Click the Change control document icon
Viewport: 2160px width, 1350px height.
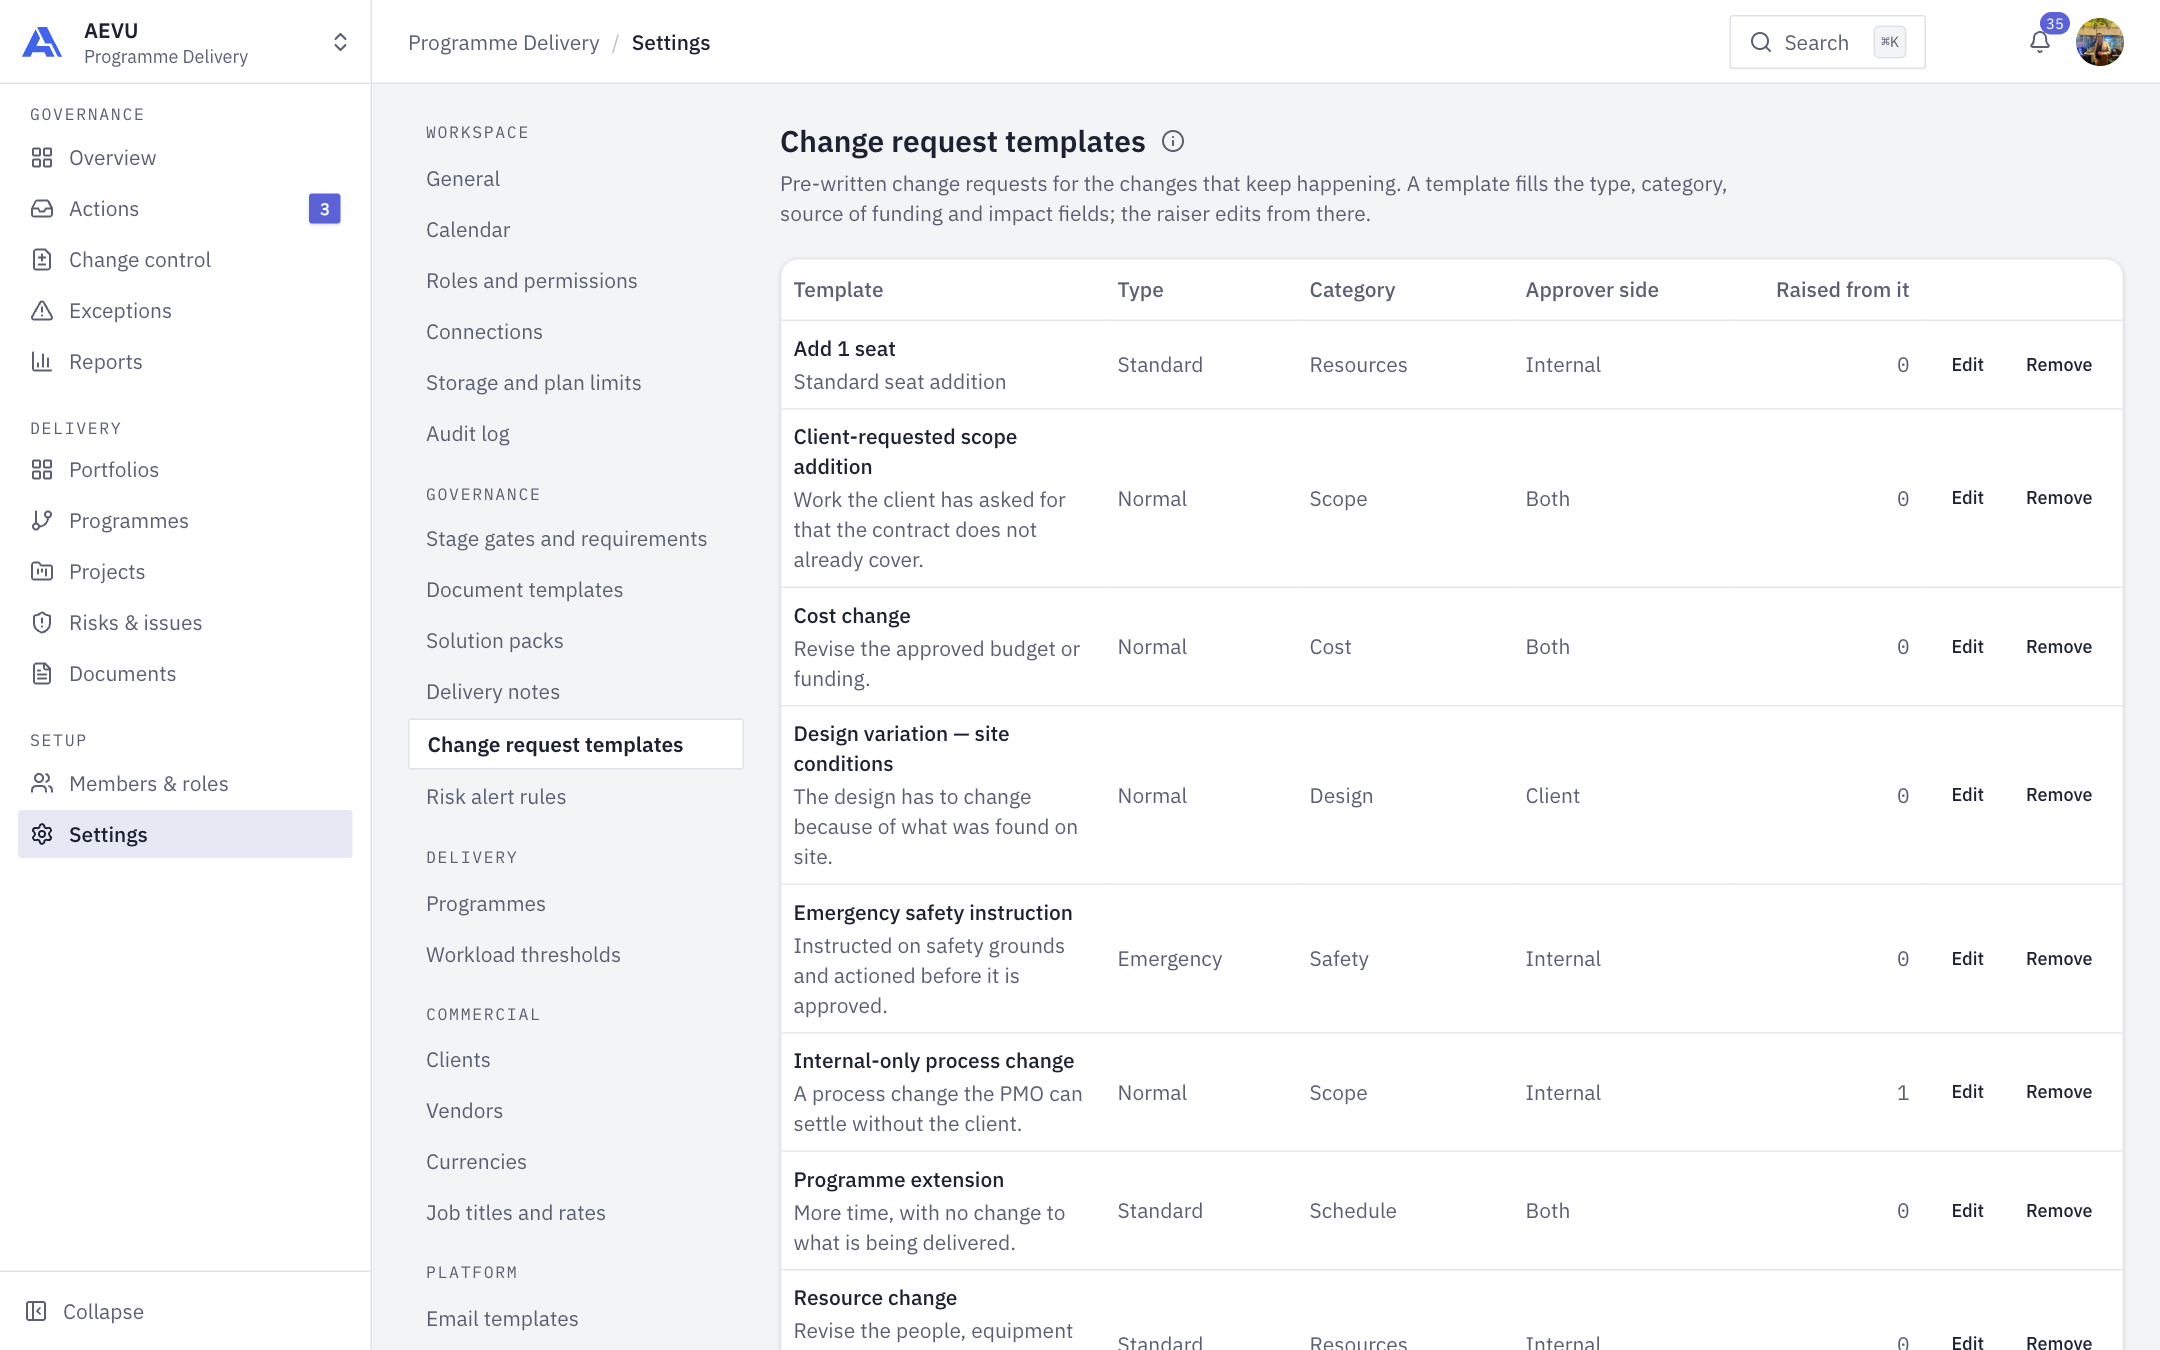[42, 260]
